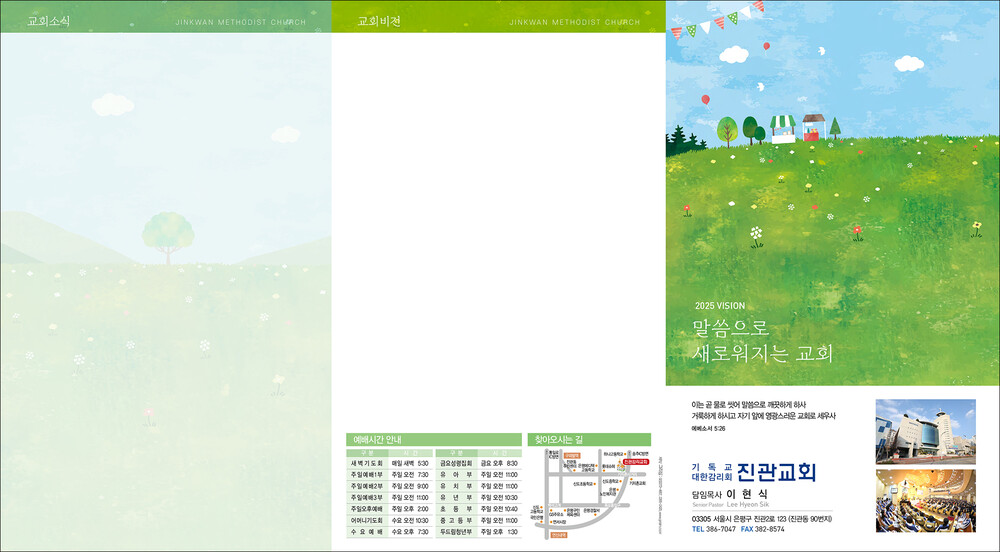This screenshot has height=552, width=1000.
Task: Click the TEL 386-7047 phone number
Action: pyautogui.click(x=714, y=529)
